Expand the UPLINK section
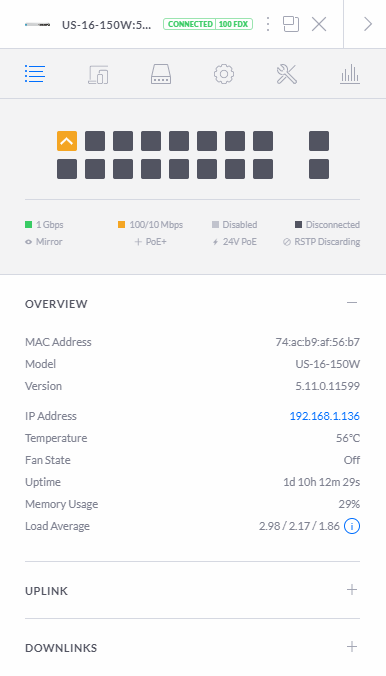386x676 pixels. 352,590
